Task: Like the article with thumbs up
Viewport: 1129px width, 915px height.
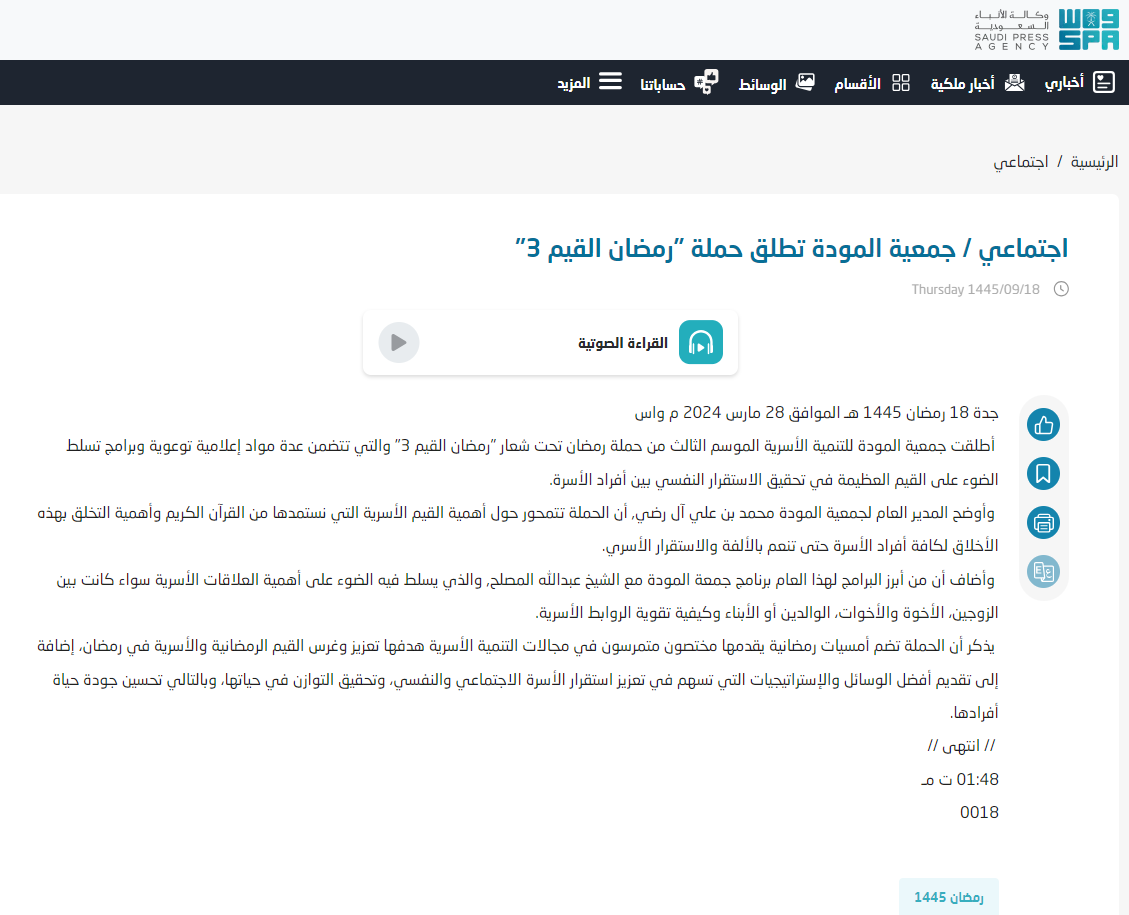Action: [x=1043, y=425]
